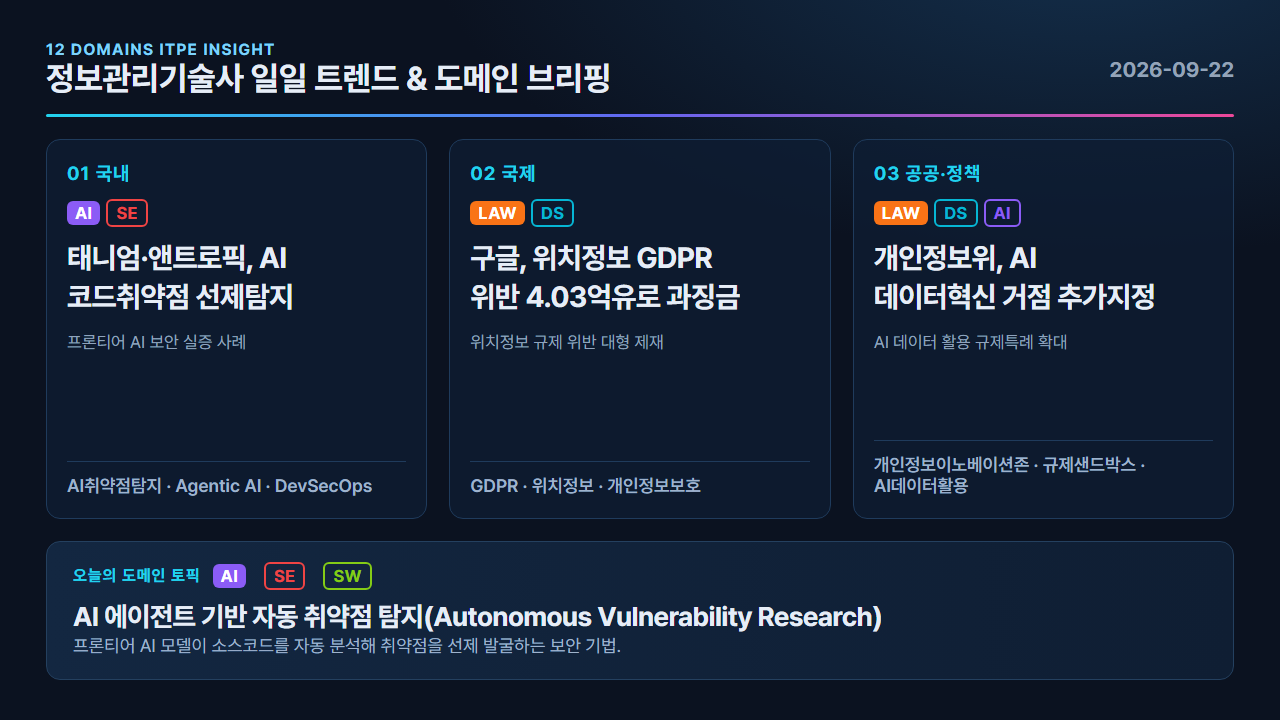Click the date 2026-09-22

pos(1172,70)
